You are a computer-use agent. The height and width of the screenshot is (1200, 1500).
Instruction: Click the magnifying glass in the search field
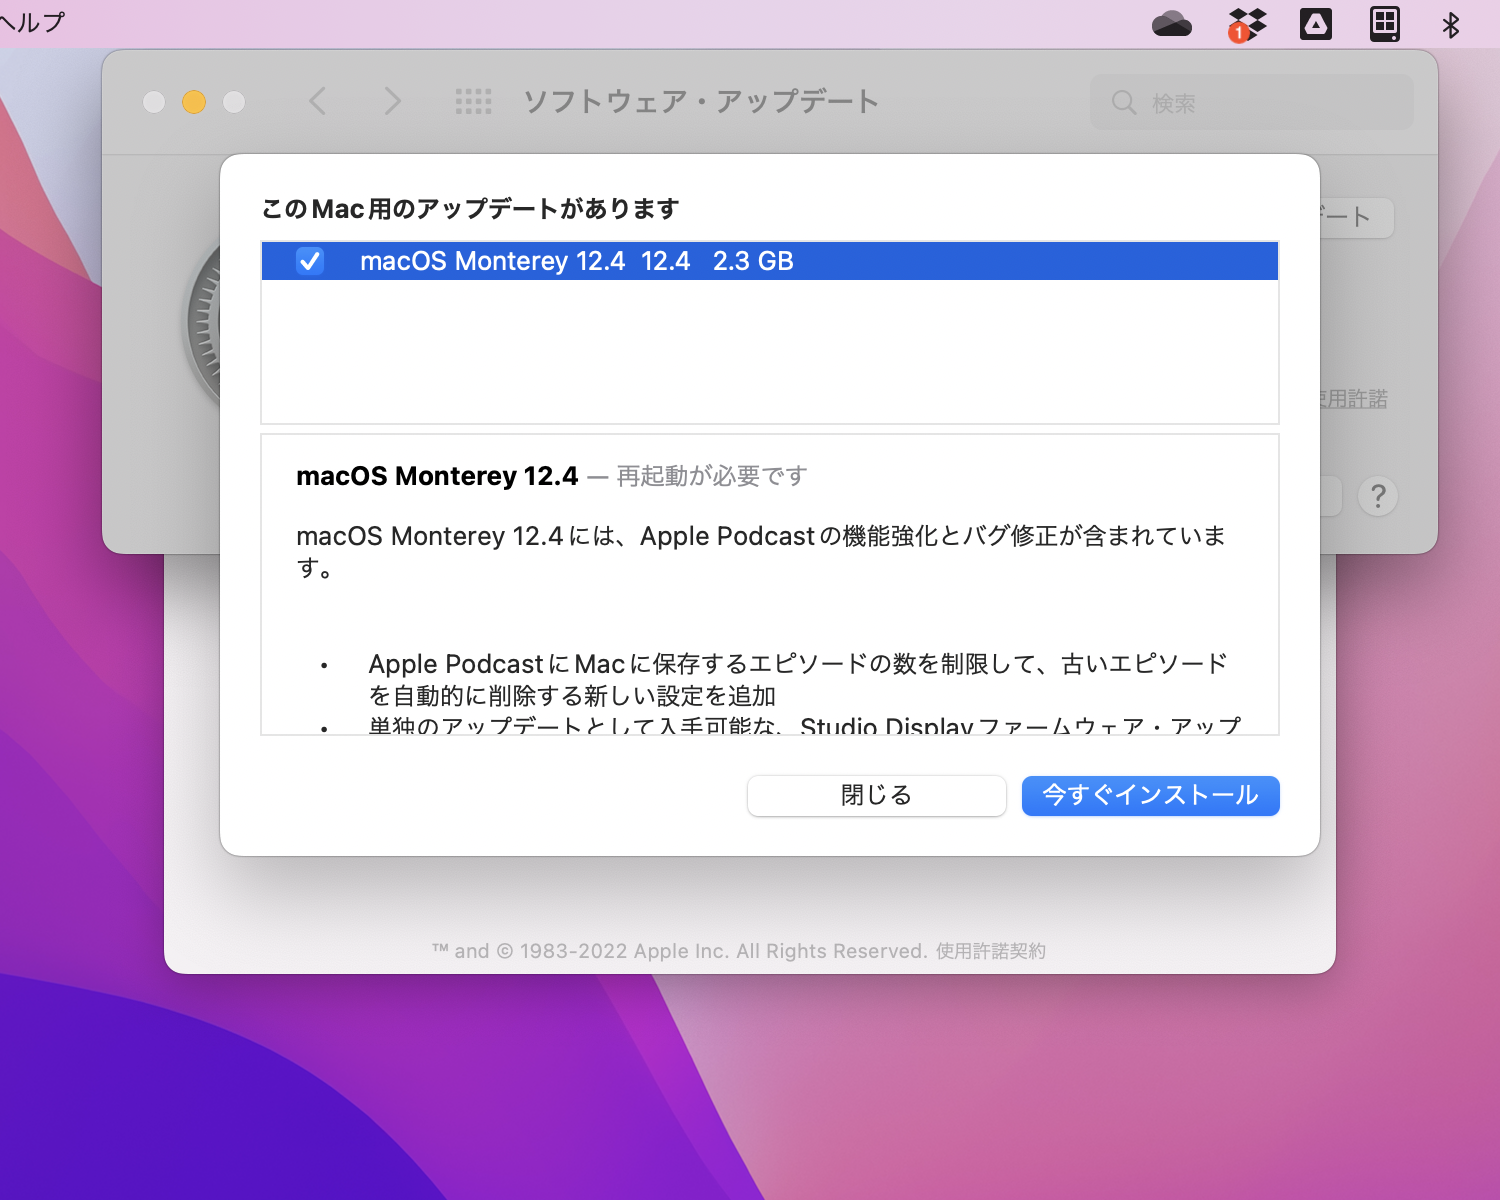[1124, 101]
